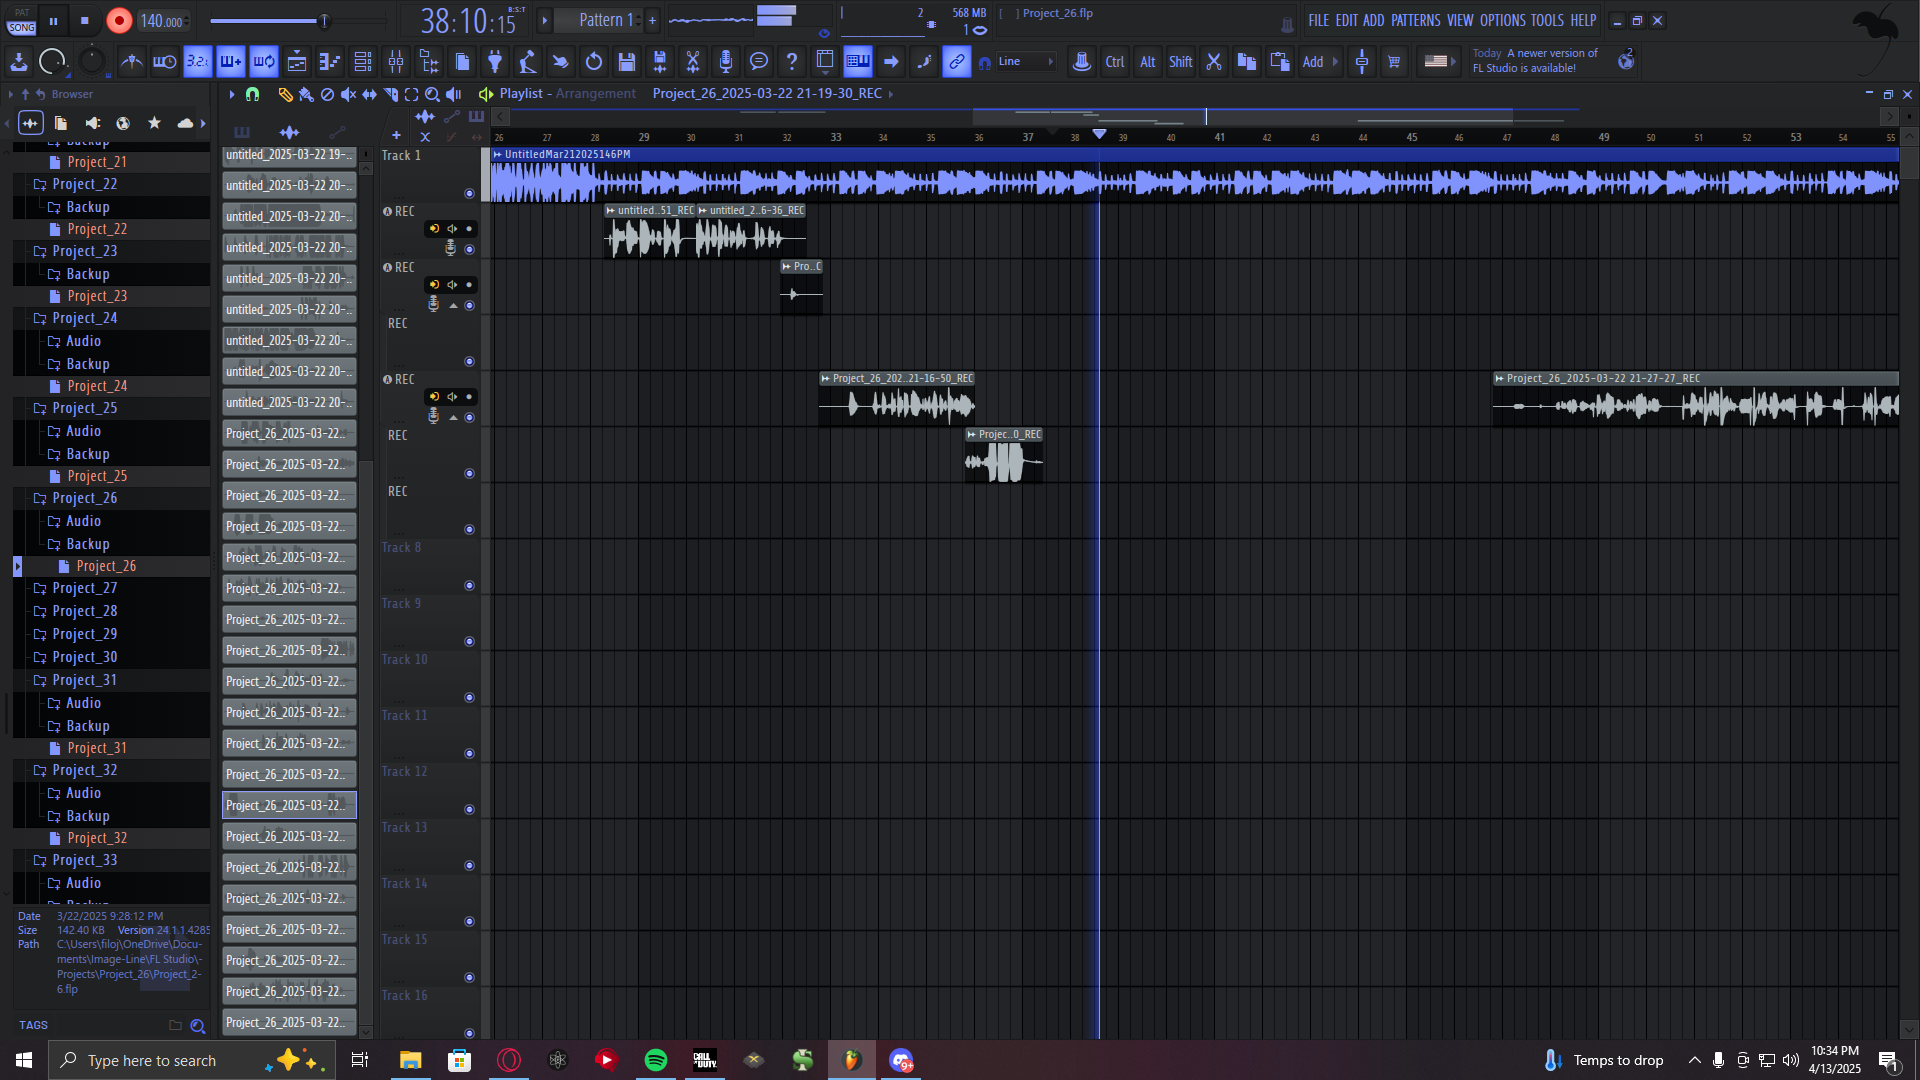
Task: Open the PATTERNS menu
Action: (1415, 21)
